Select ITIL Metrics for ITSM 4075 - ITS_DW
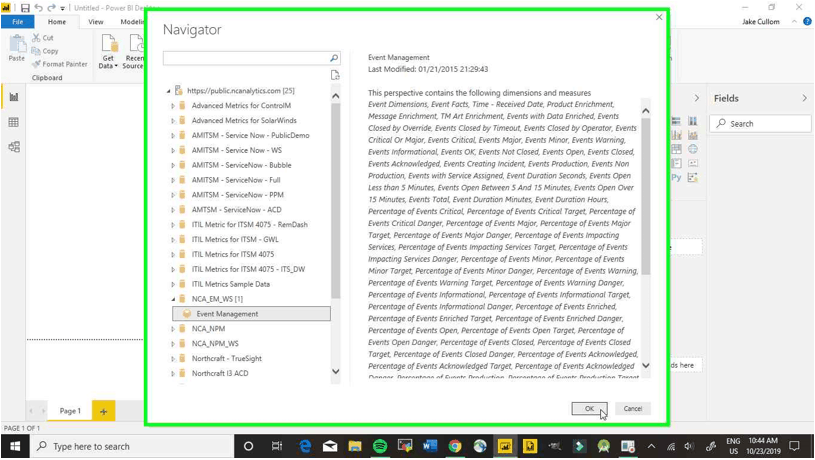The width and height of the screenshot is (815, 460). pos(248,269)
